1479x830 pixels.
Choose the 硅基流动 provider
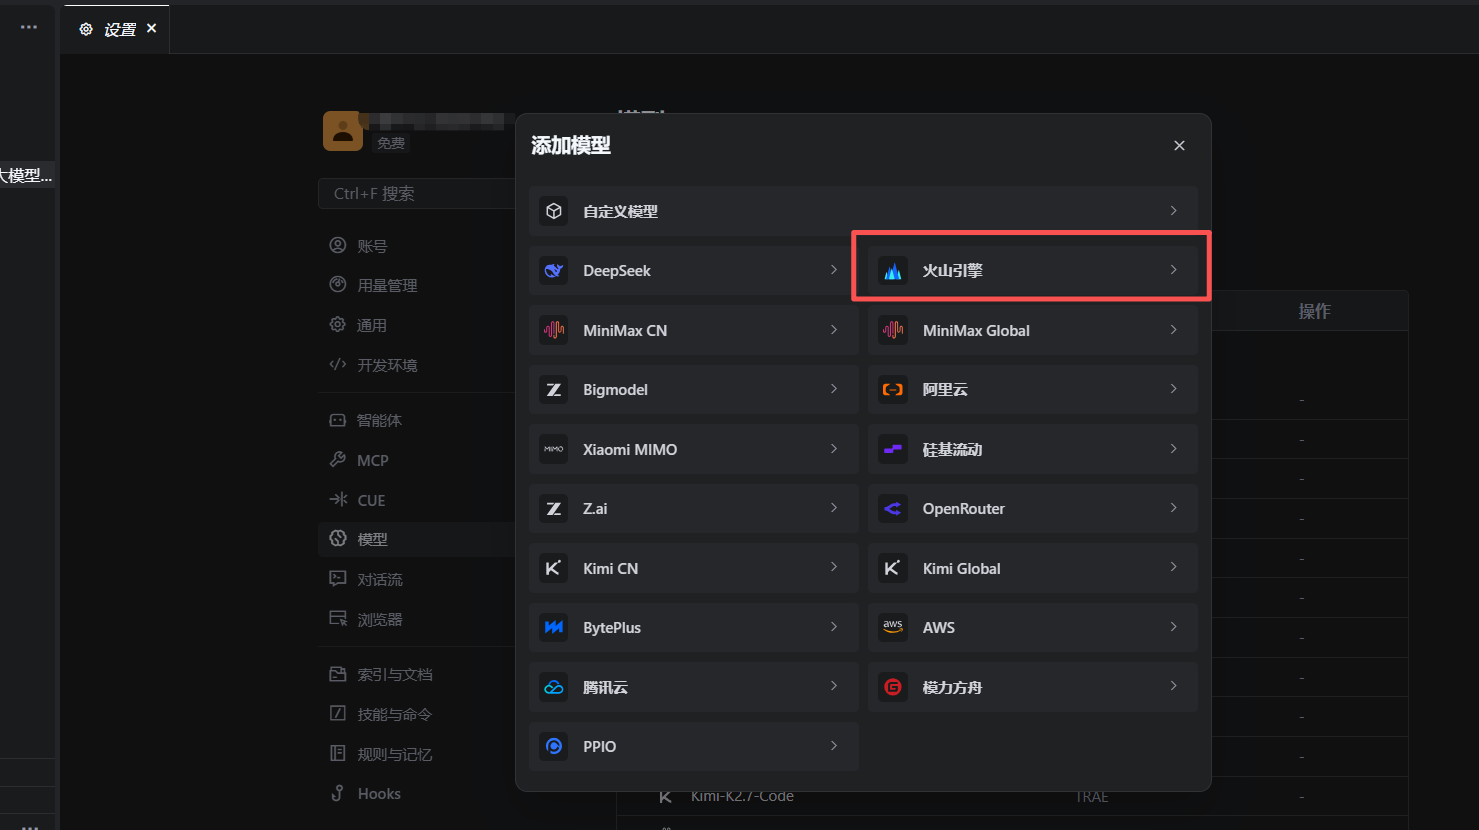point(1033,449)
